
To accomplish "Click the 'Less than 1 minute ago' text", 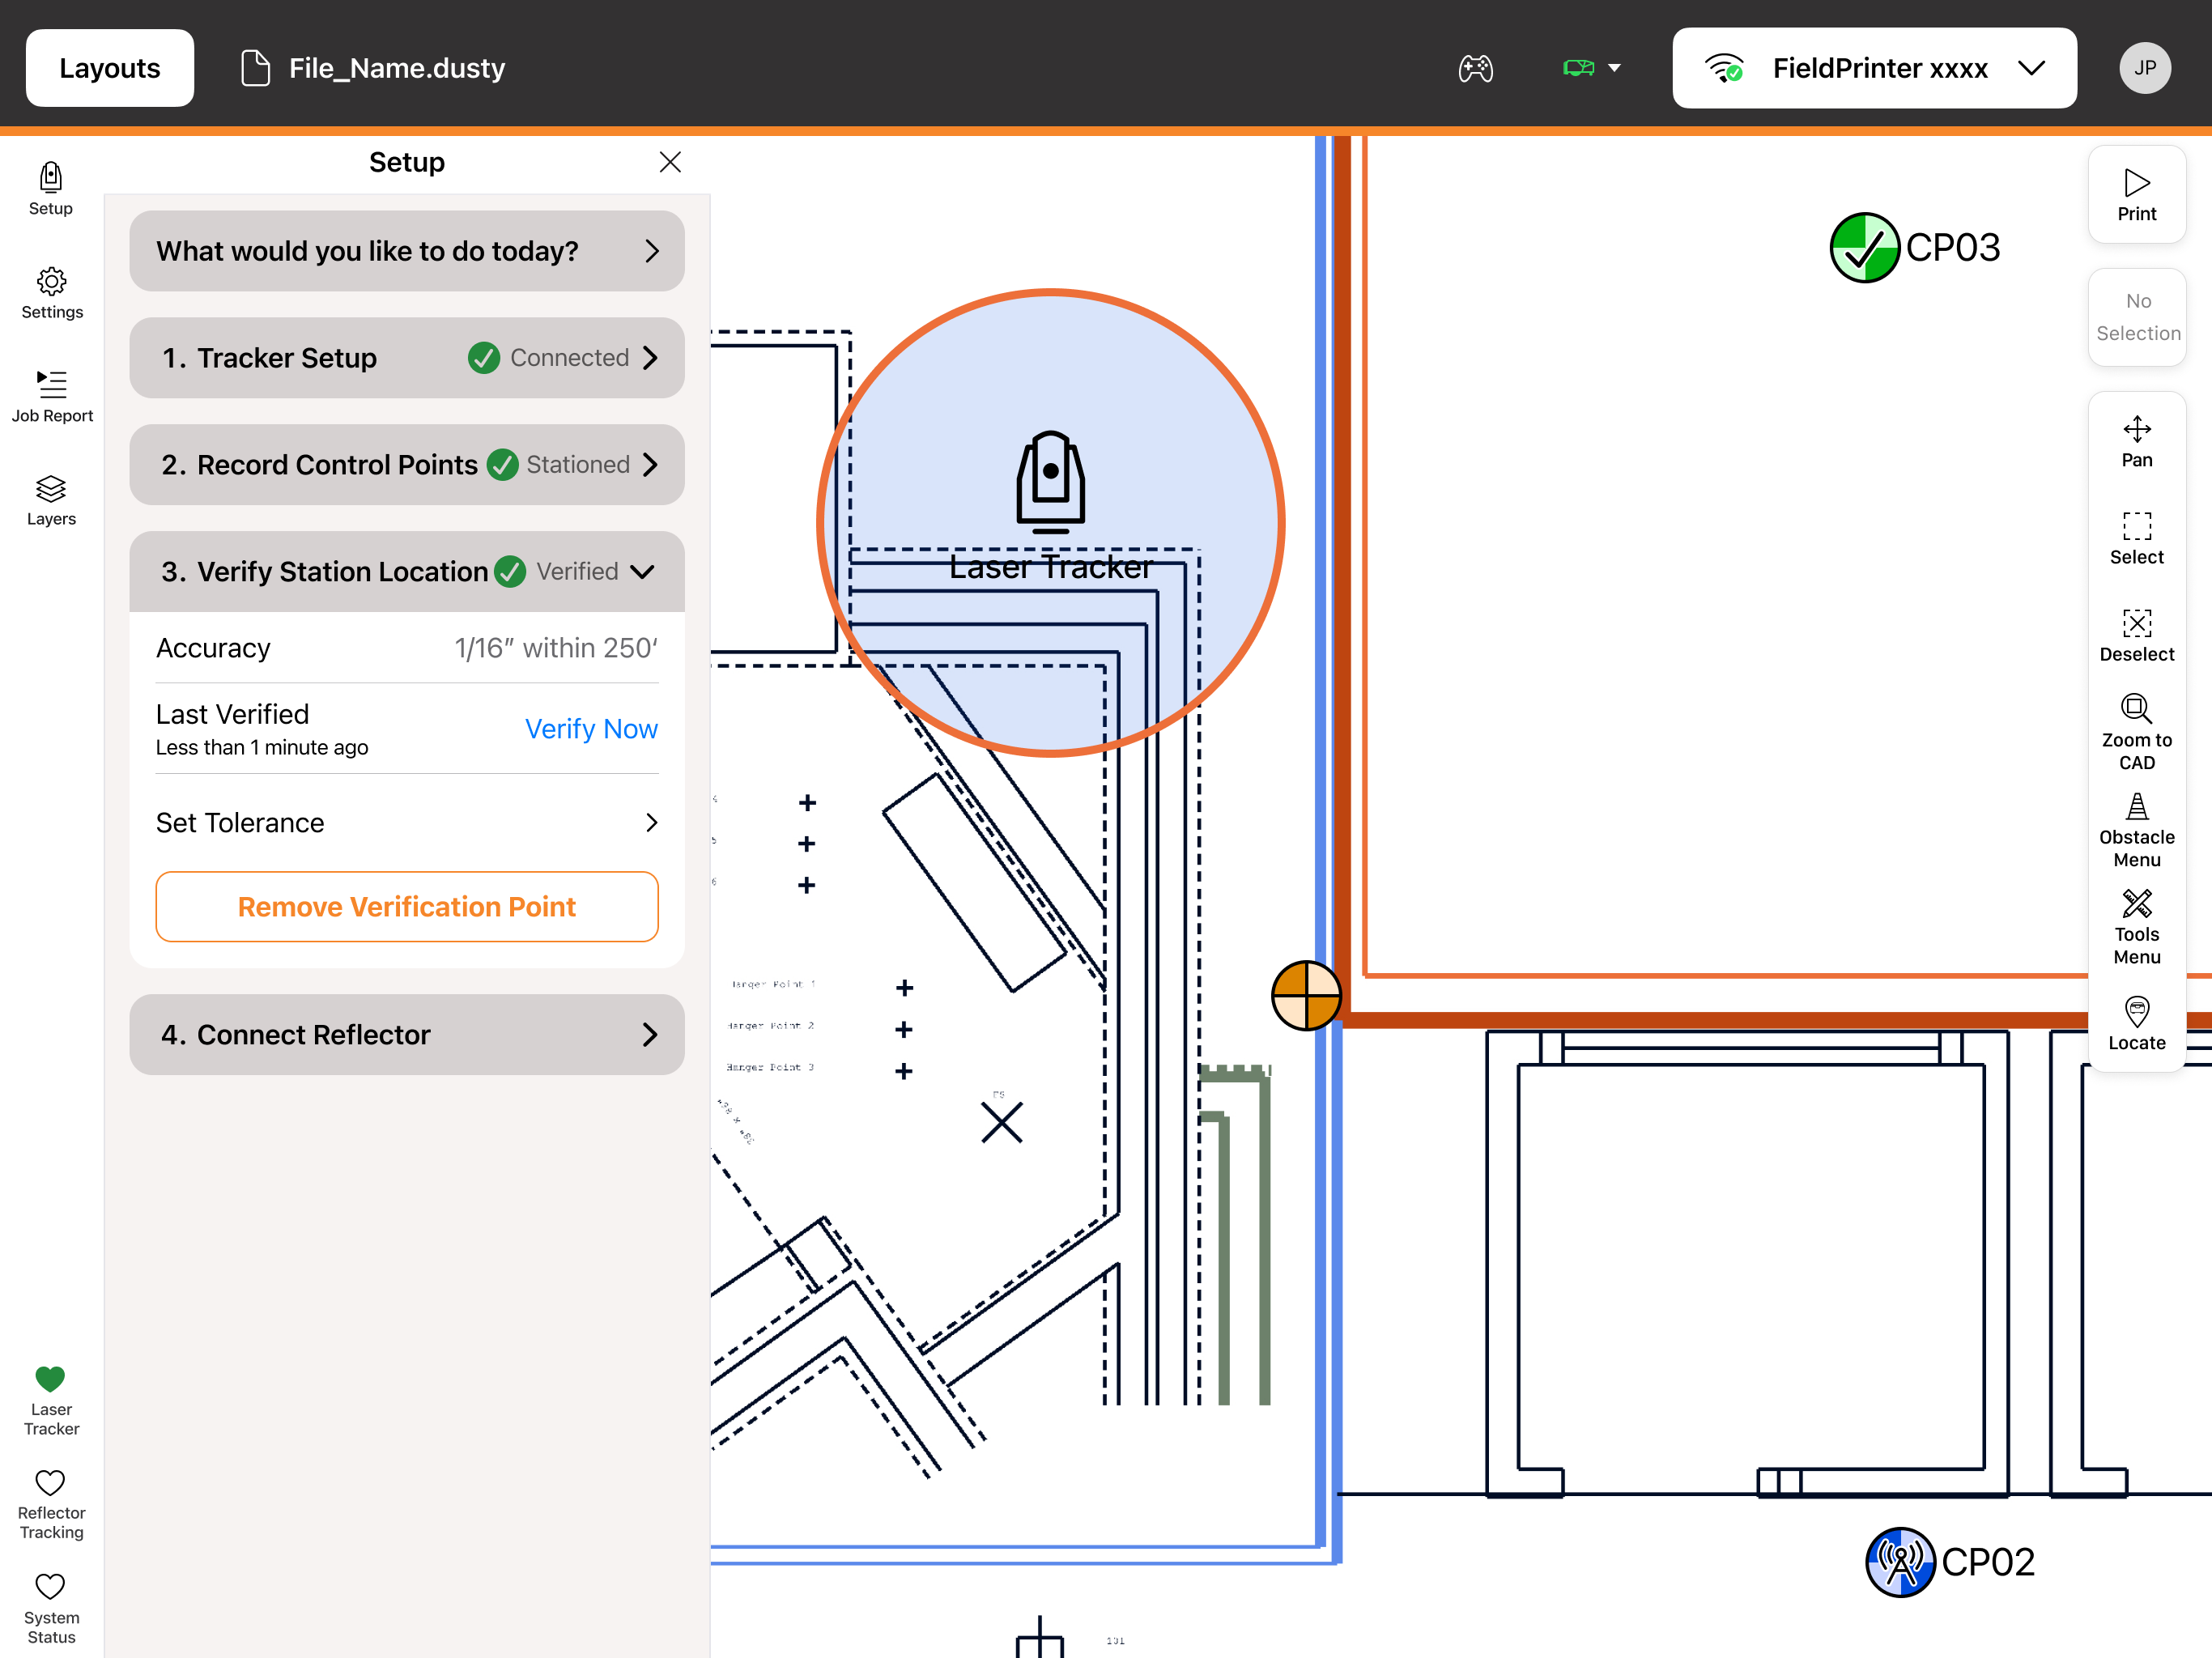I will (x=262, y=748).
